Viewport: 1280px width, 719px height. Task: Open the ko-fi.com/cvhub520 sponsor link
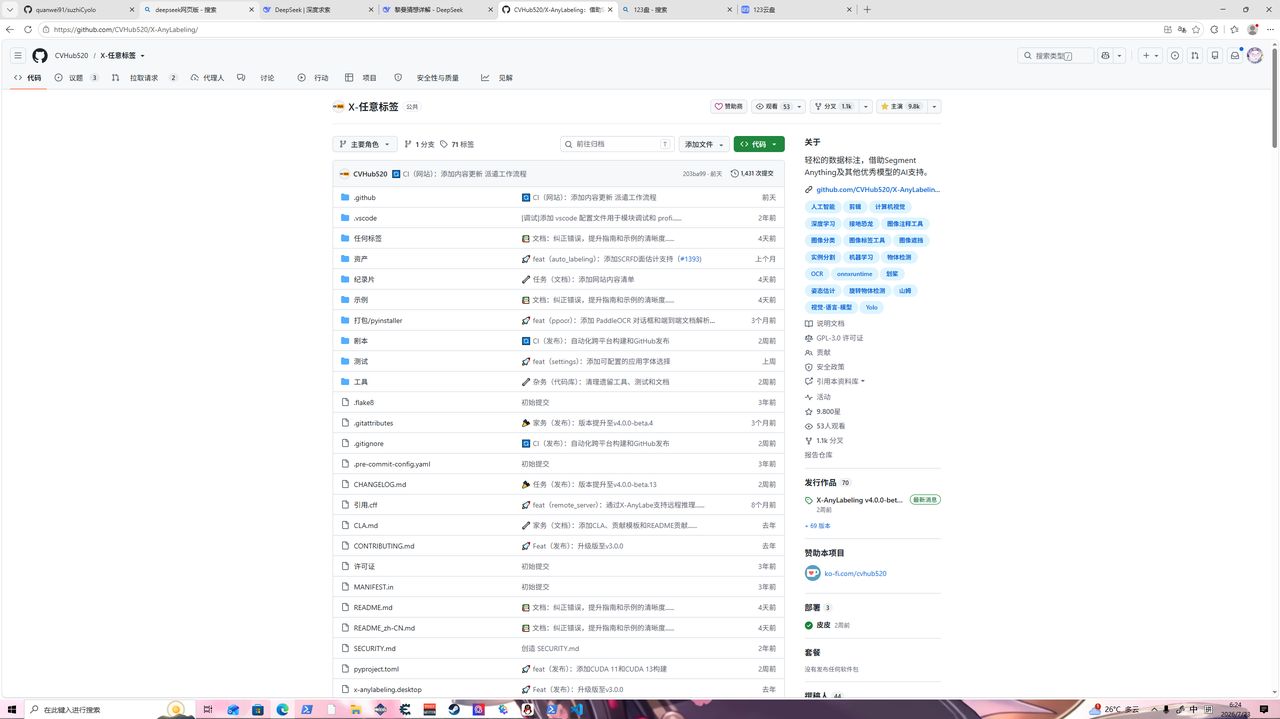855,574
